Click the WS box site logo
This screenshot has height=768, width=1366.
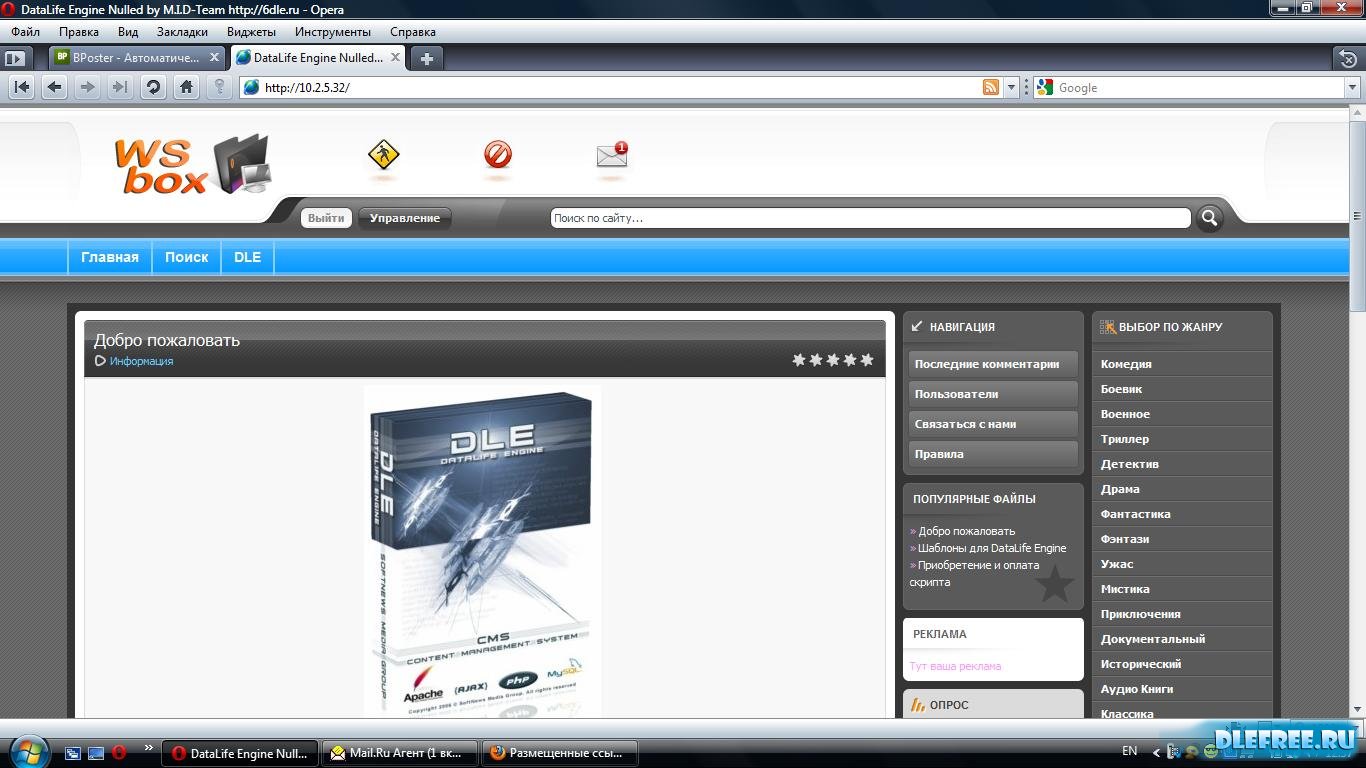(x=191, y=164)
